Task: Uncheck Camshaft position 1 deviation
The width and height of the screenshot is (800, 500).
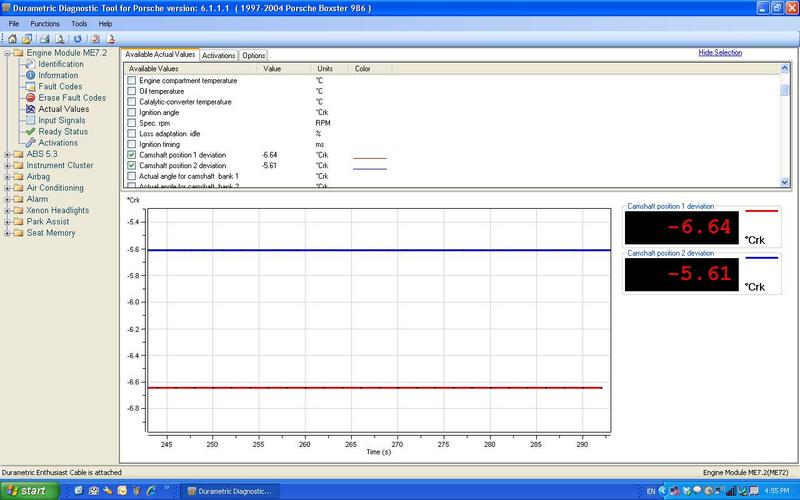Action: coord(132,155)
